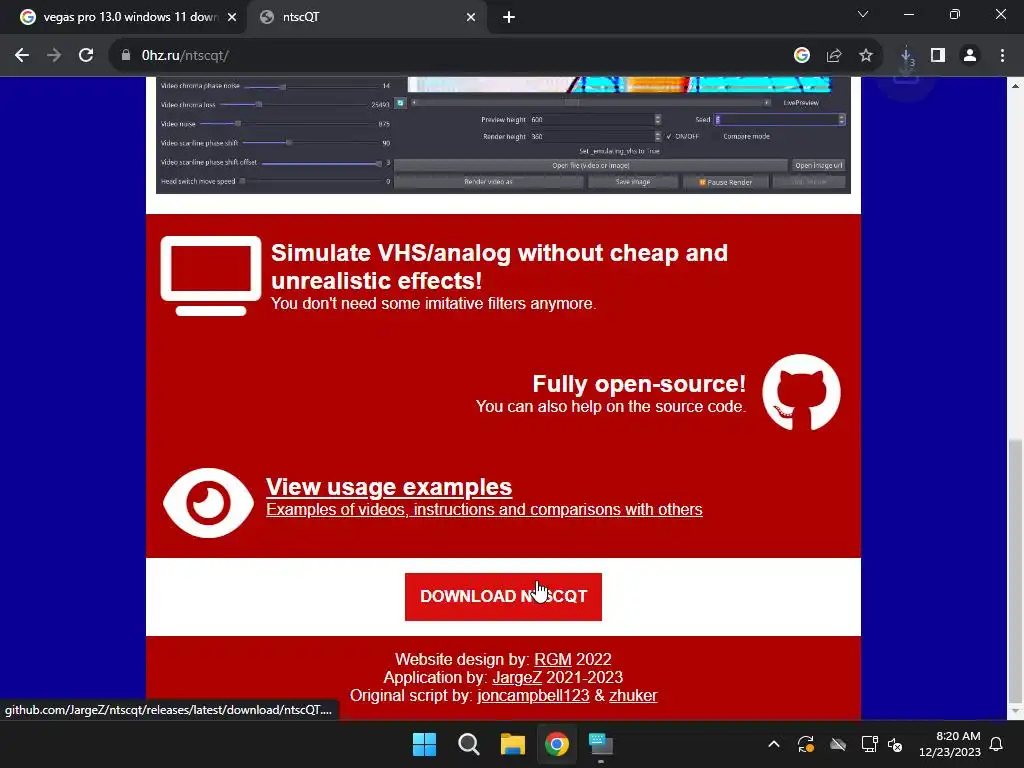This screenshot has width=1024, height=768.
Task: Click the eye icon beside usage examples
Action: [x=208, y=503]
